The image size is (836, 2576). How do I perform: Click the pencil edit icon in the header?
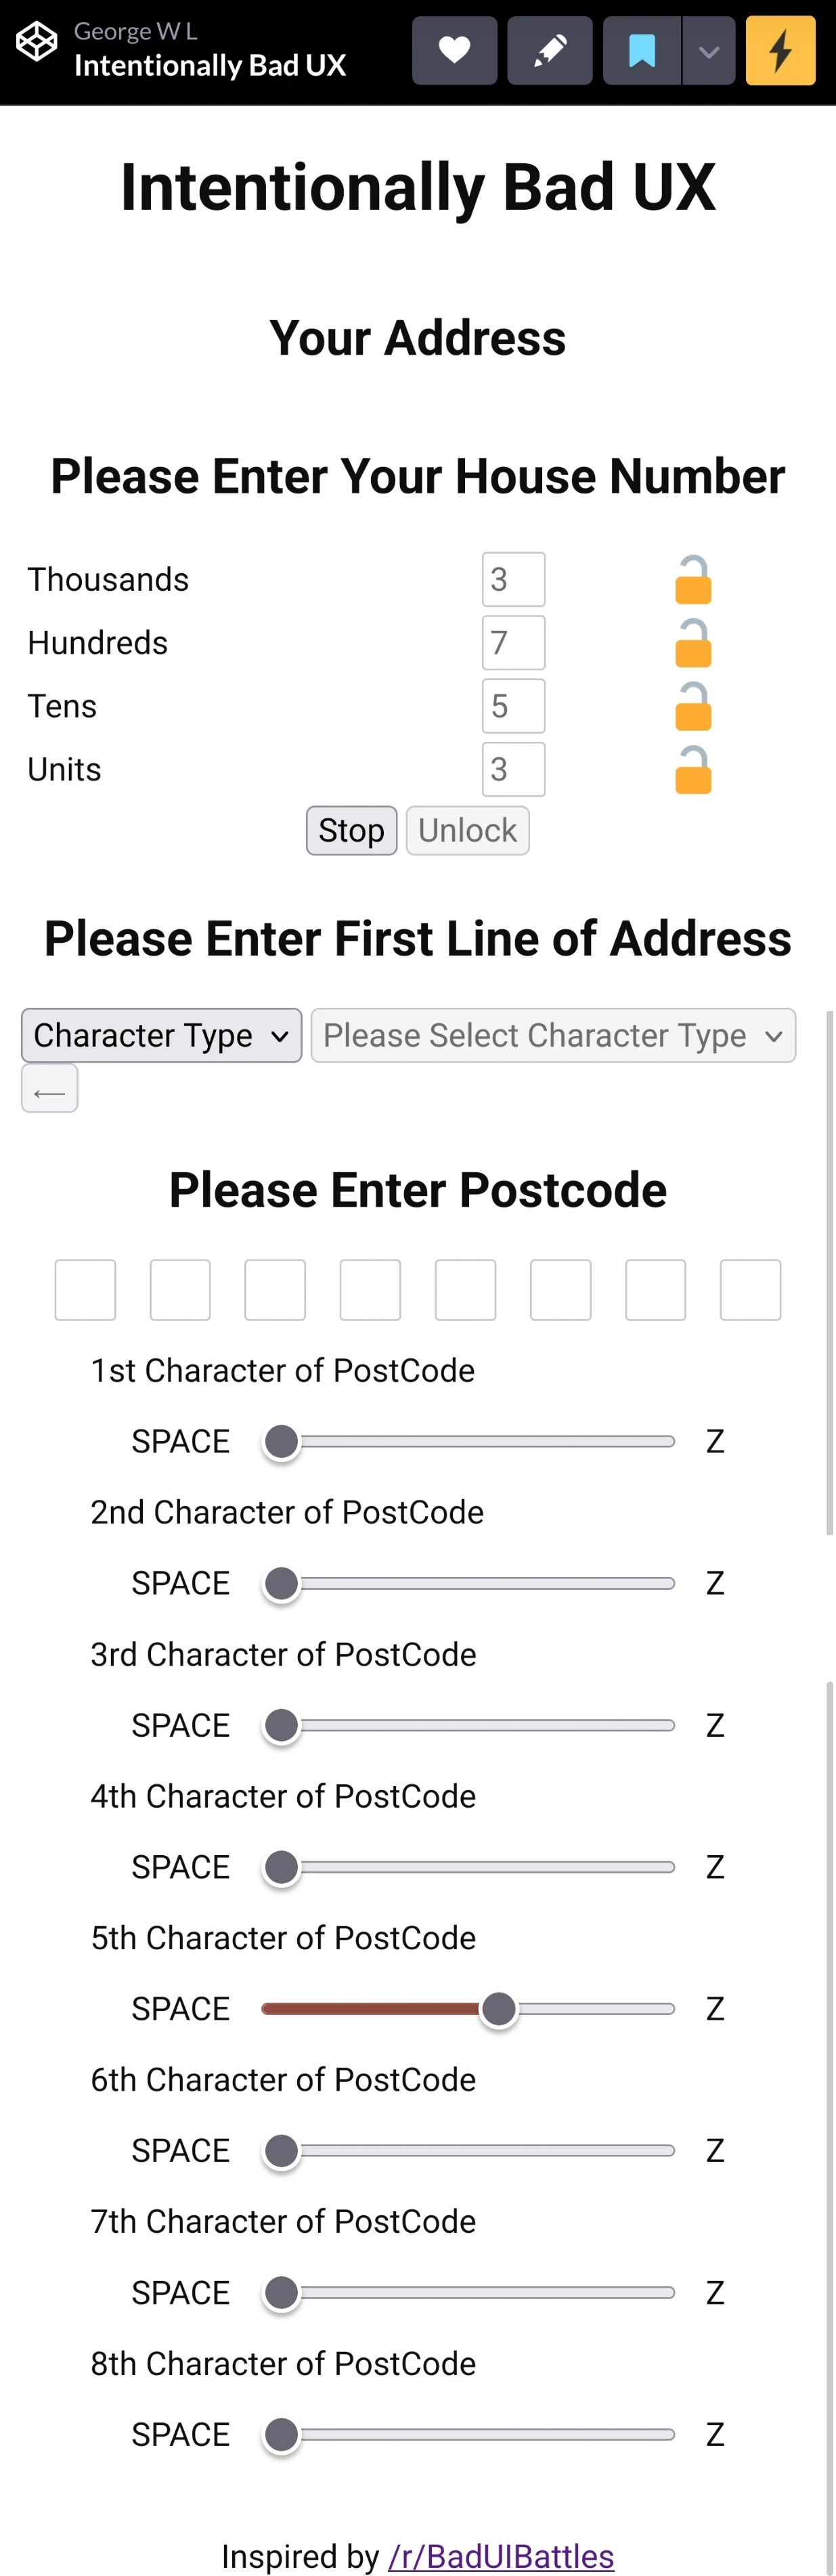tap(548, 50)
